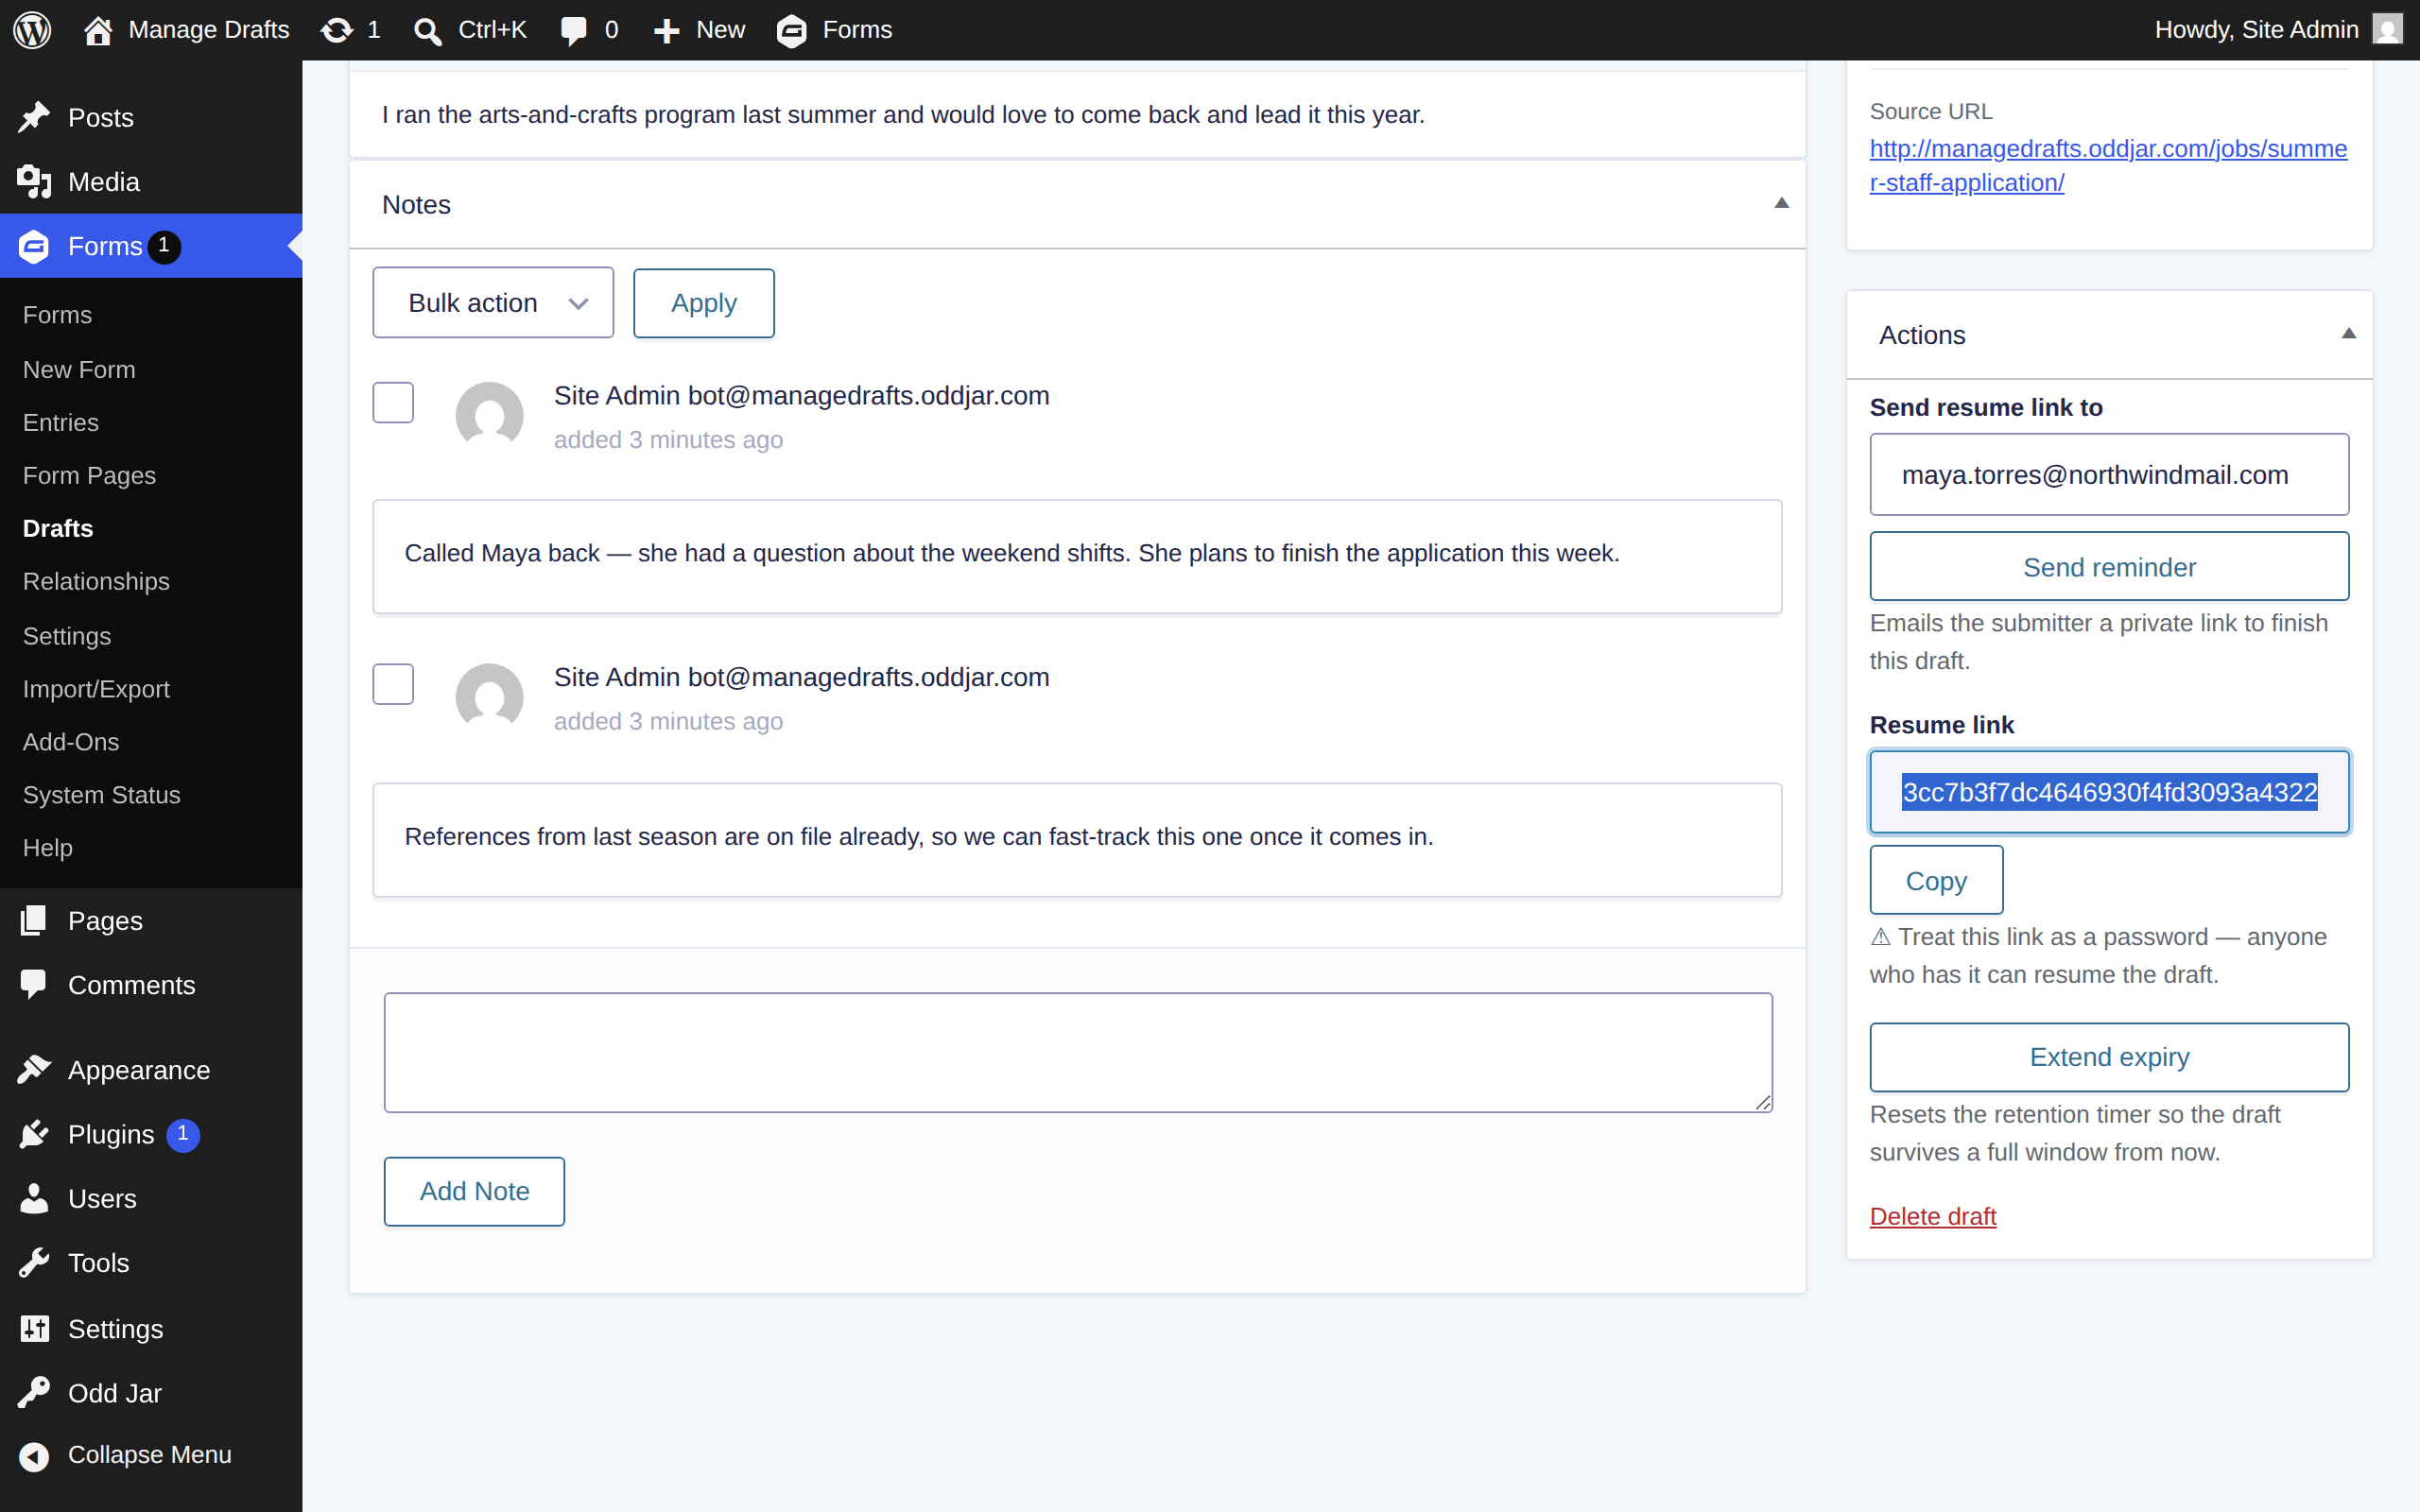This screenshot has height=1512, width=2420.
Task: Click the plus New icon in admin bar
Action: pyautogui.click(x=666, y=31)
